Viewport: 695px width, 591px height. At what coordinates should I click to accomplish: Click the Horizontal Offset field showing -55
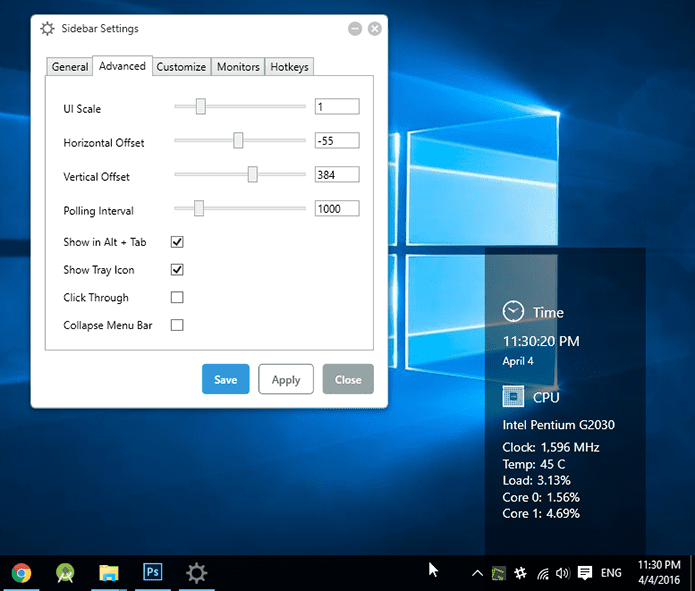[337, 141]
